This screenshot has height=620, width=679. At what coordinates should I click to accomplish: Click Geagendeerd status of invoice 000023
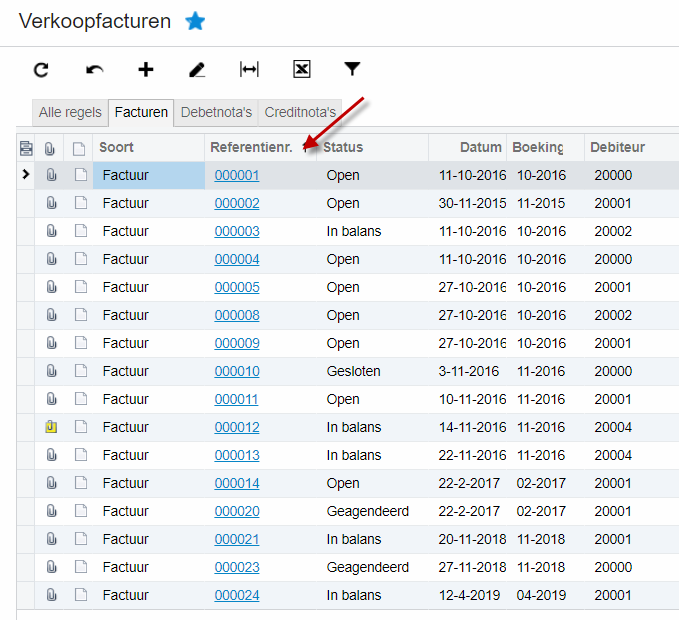click(x=368, y=567)
